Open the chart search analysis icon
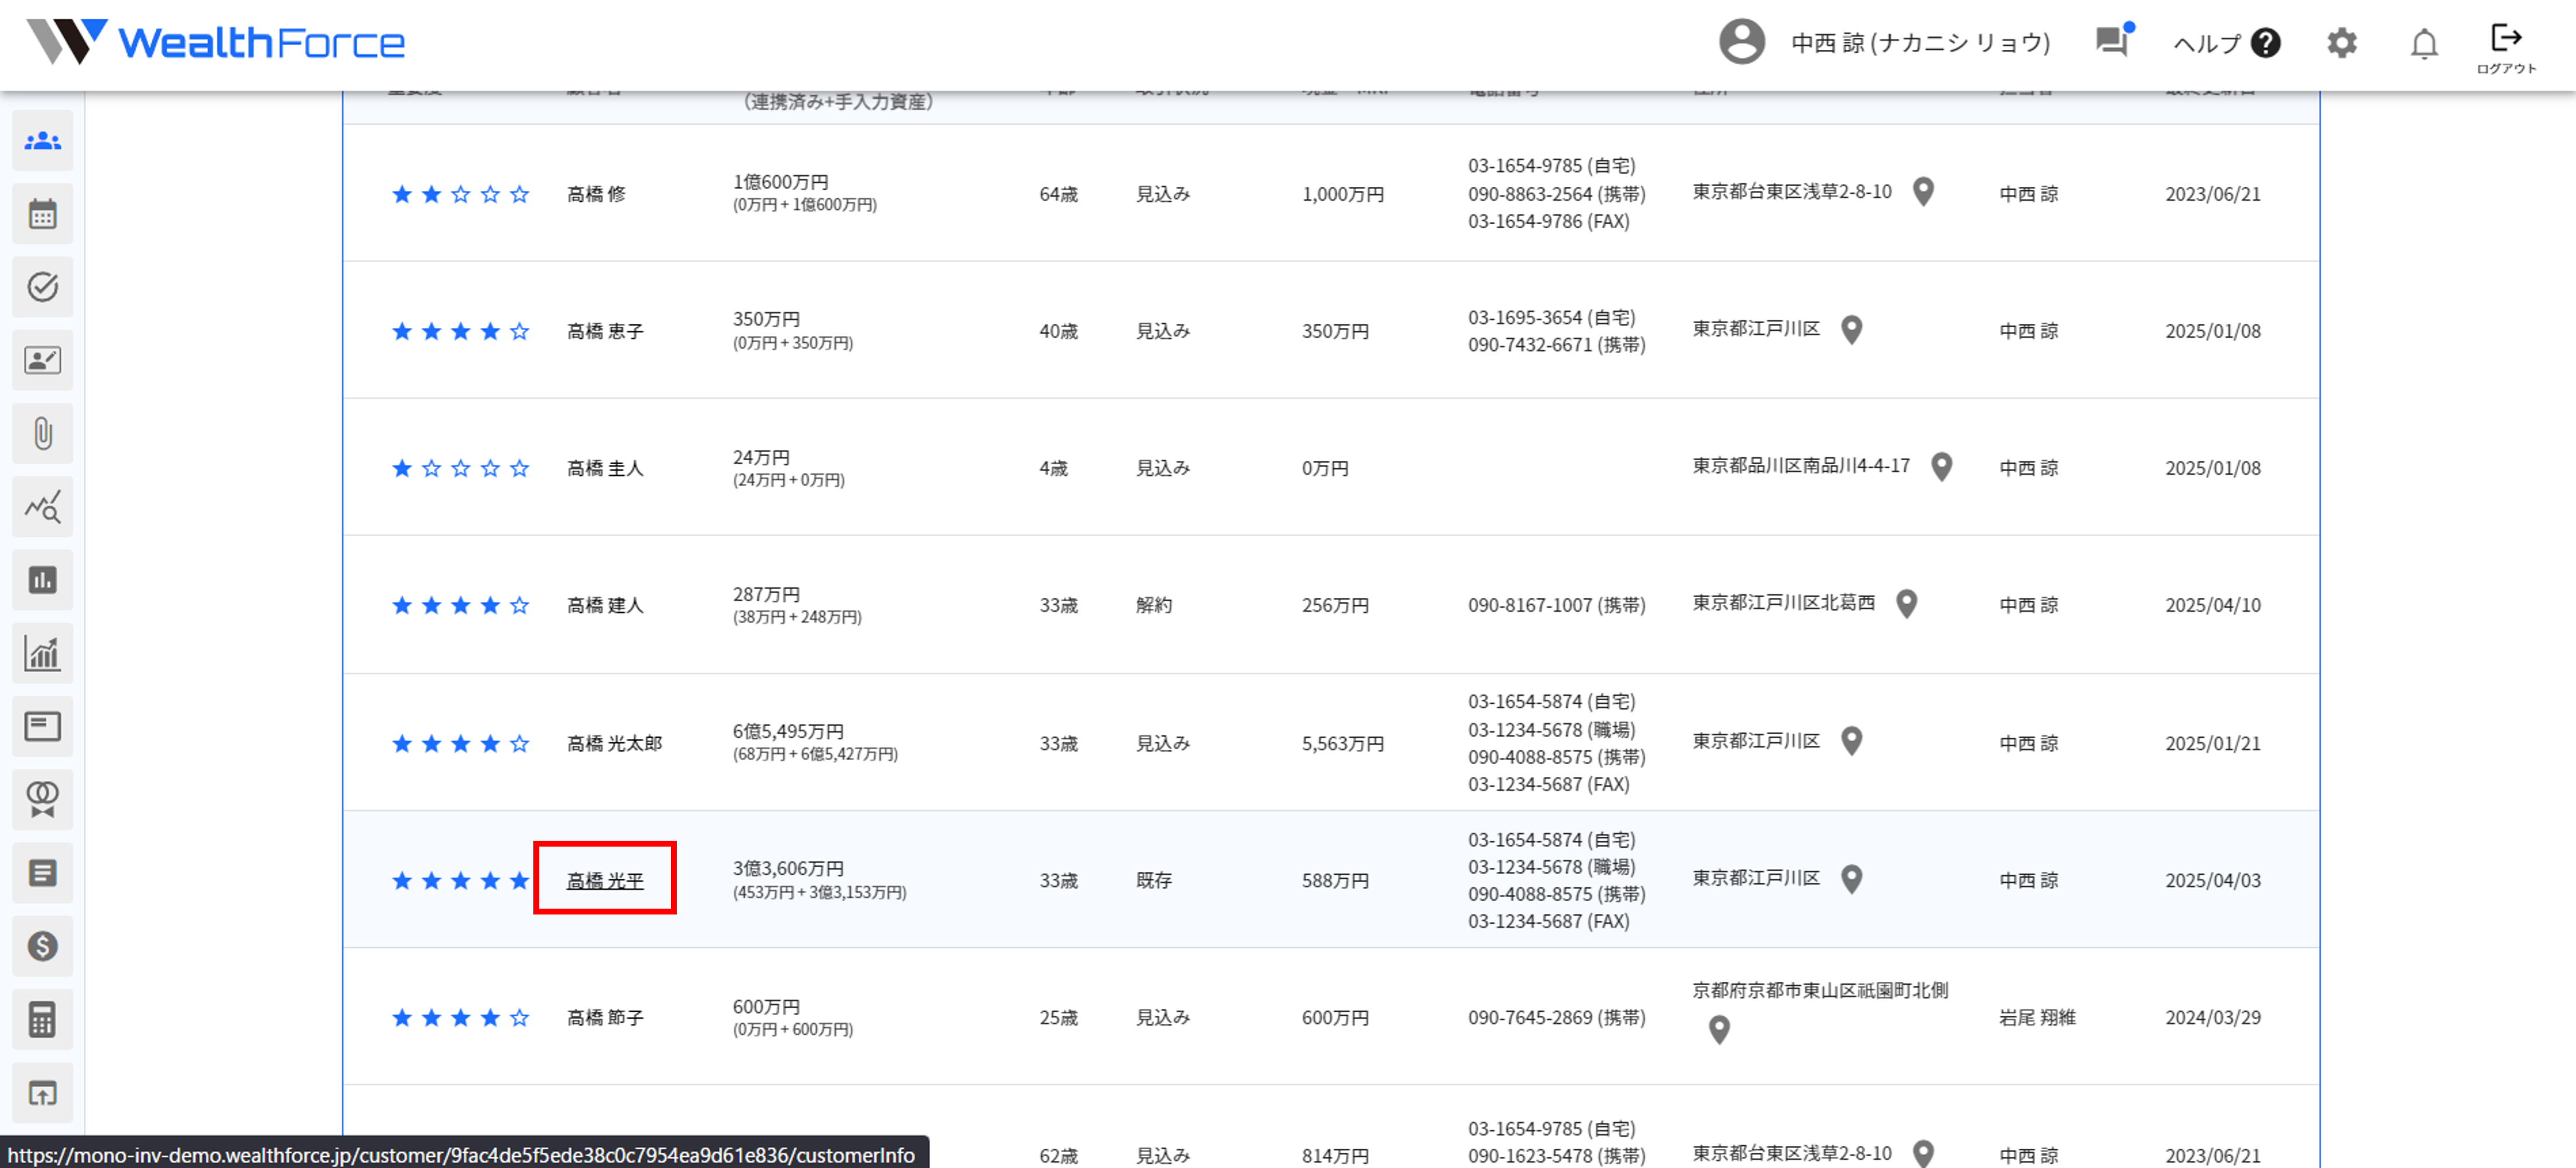 (42, 507)
